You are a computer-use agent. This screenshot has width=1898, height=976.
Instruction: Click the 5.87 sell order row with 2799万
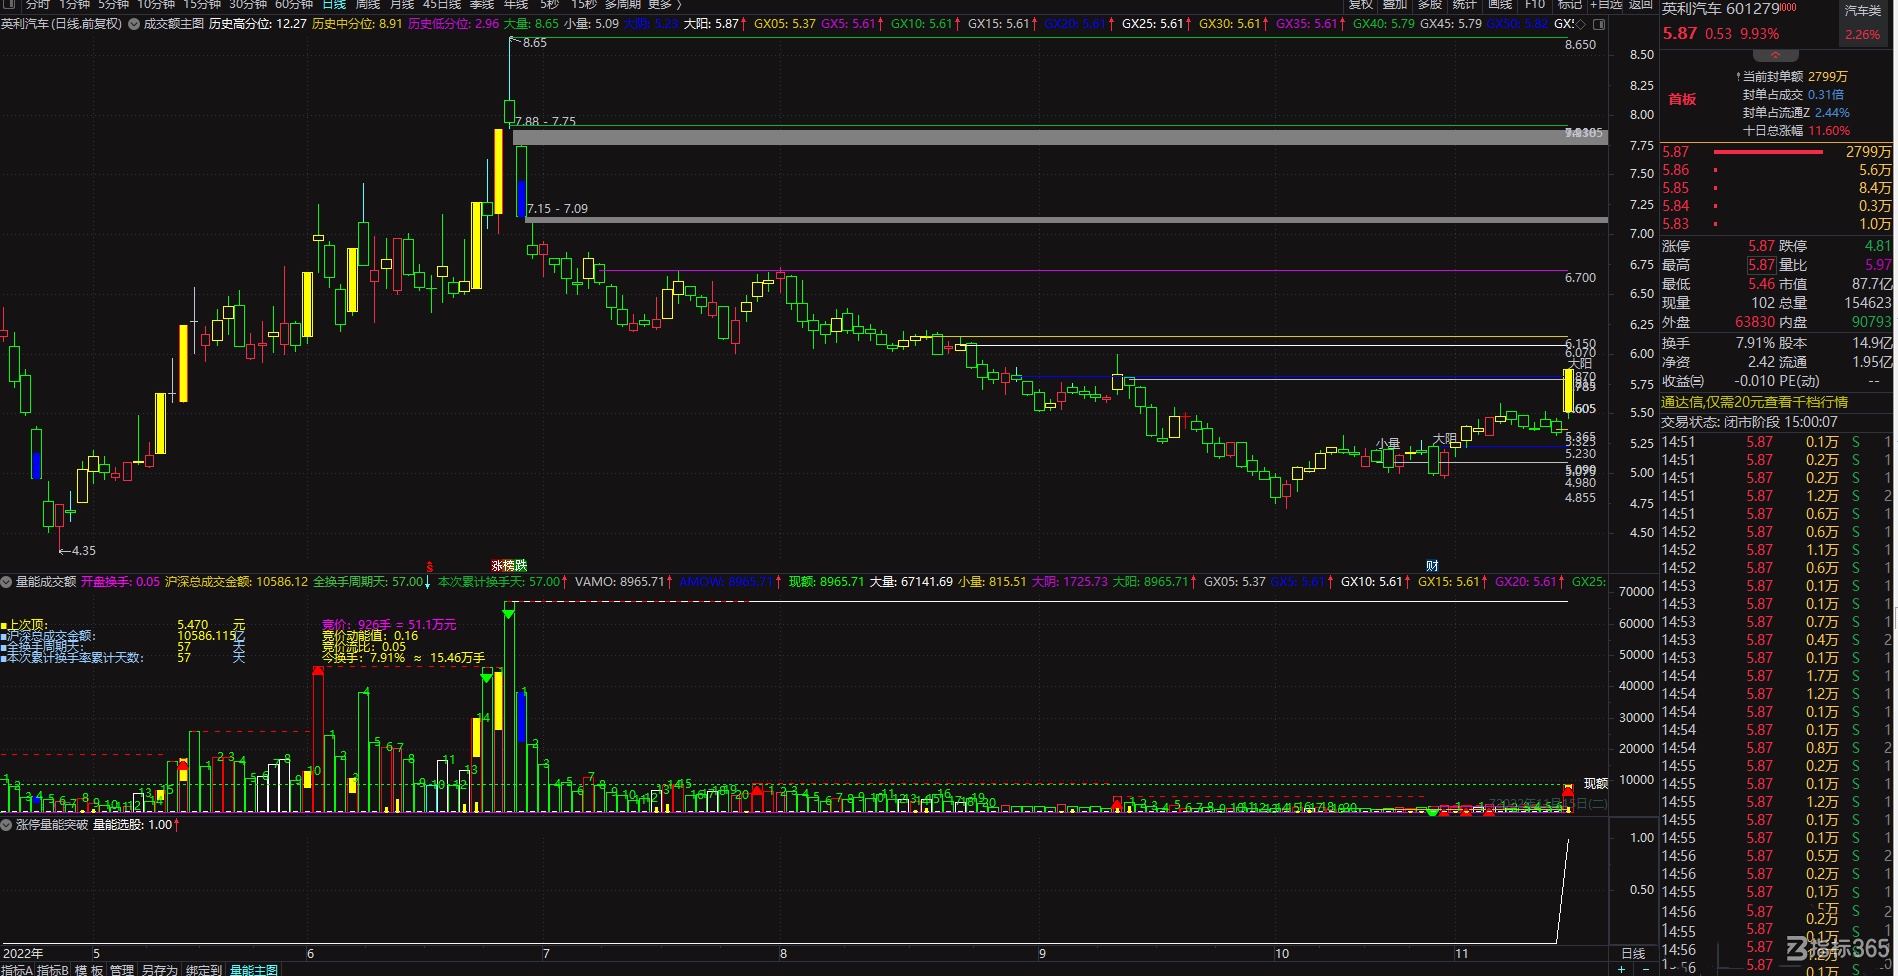[x=1777, y=152]
